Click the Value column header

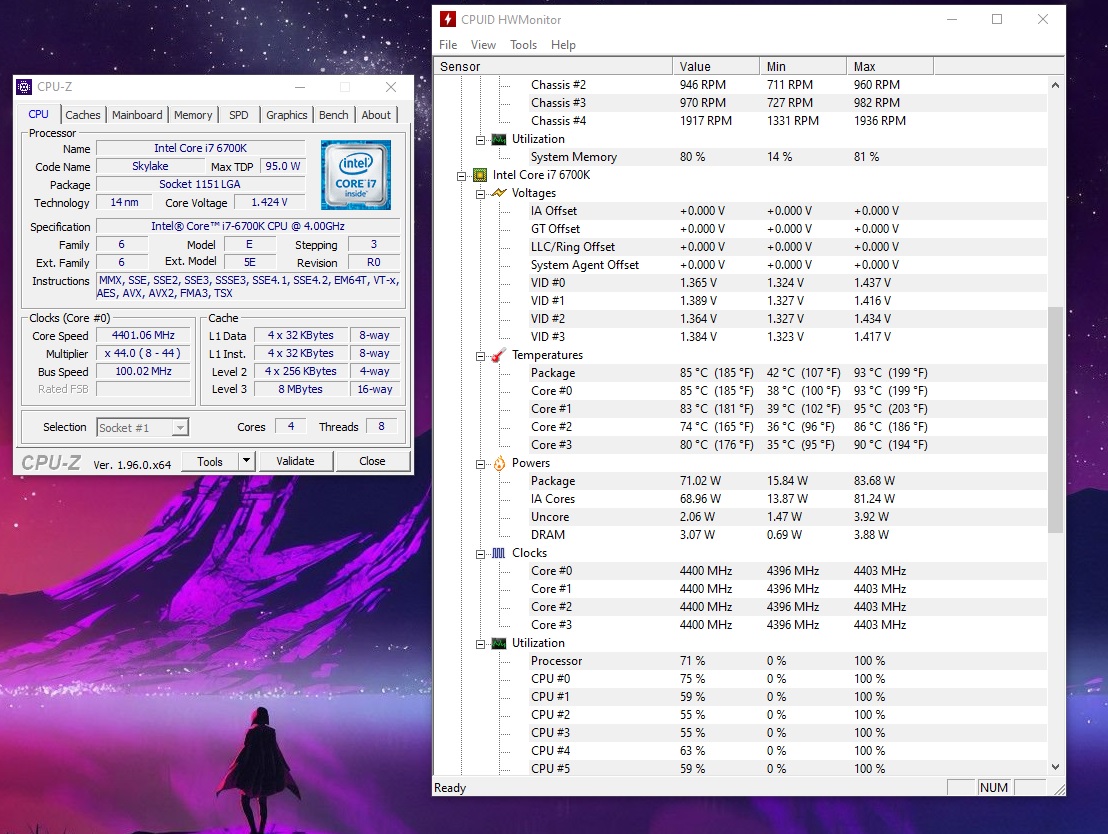click(716, 66)
